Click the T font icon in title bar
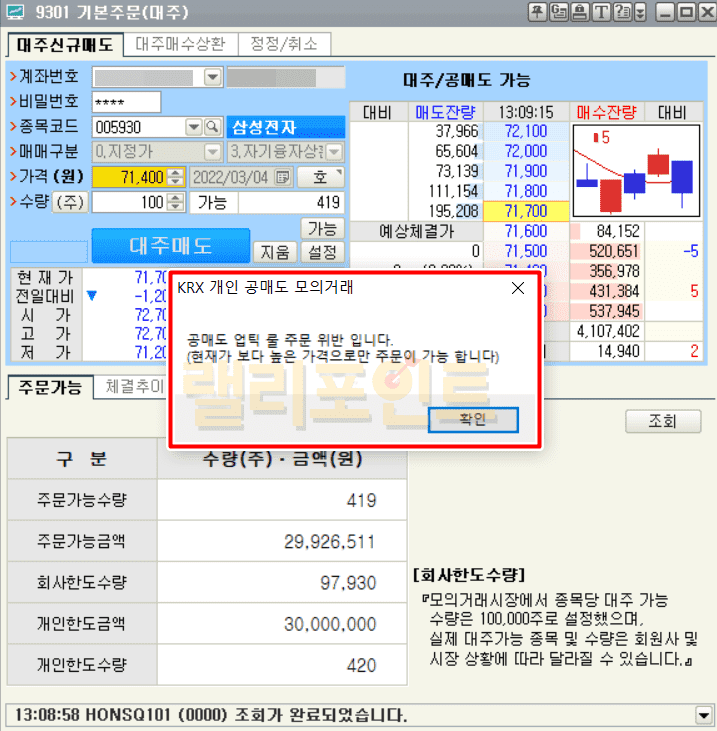This screenshot has height=731, width=717. (600, 13)
